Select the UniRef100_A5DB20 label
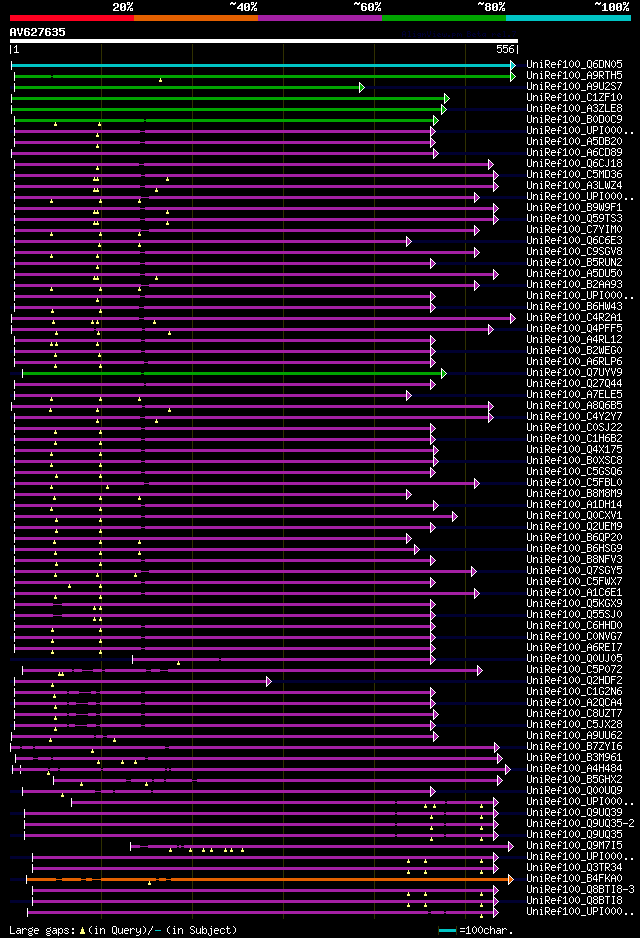Image resolution: width=640 pixels, height=938 pixels. [574, 141]
